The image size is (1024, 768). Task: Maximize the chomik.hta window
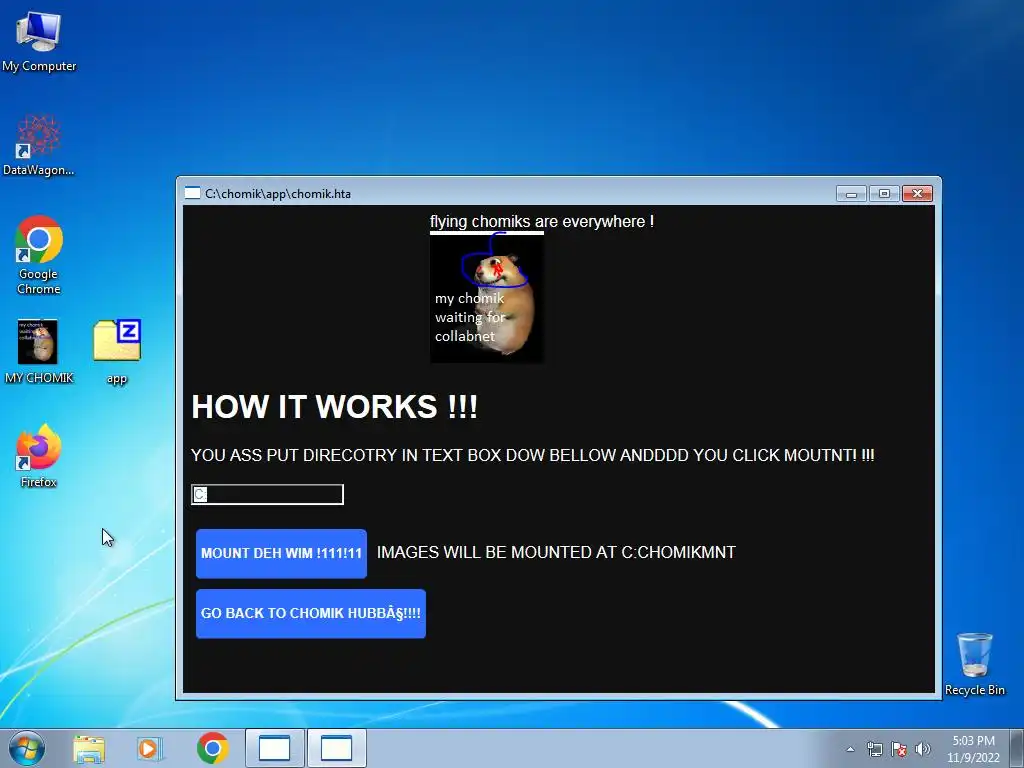click(x=884, y=193)
